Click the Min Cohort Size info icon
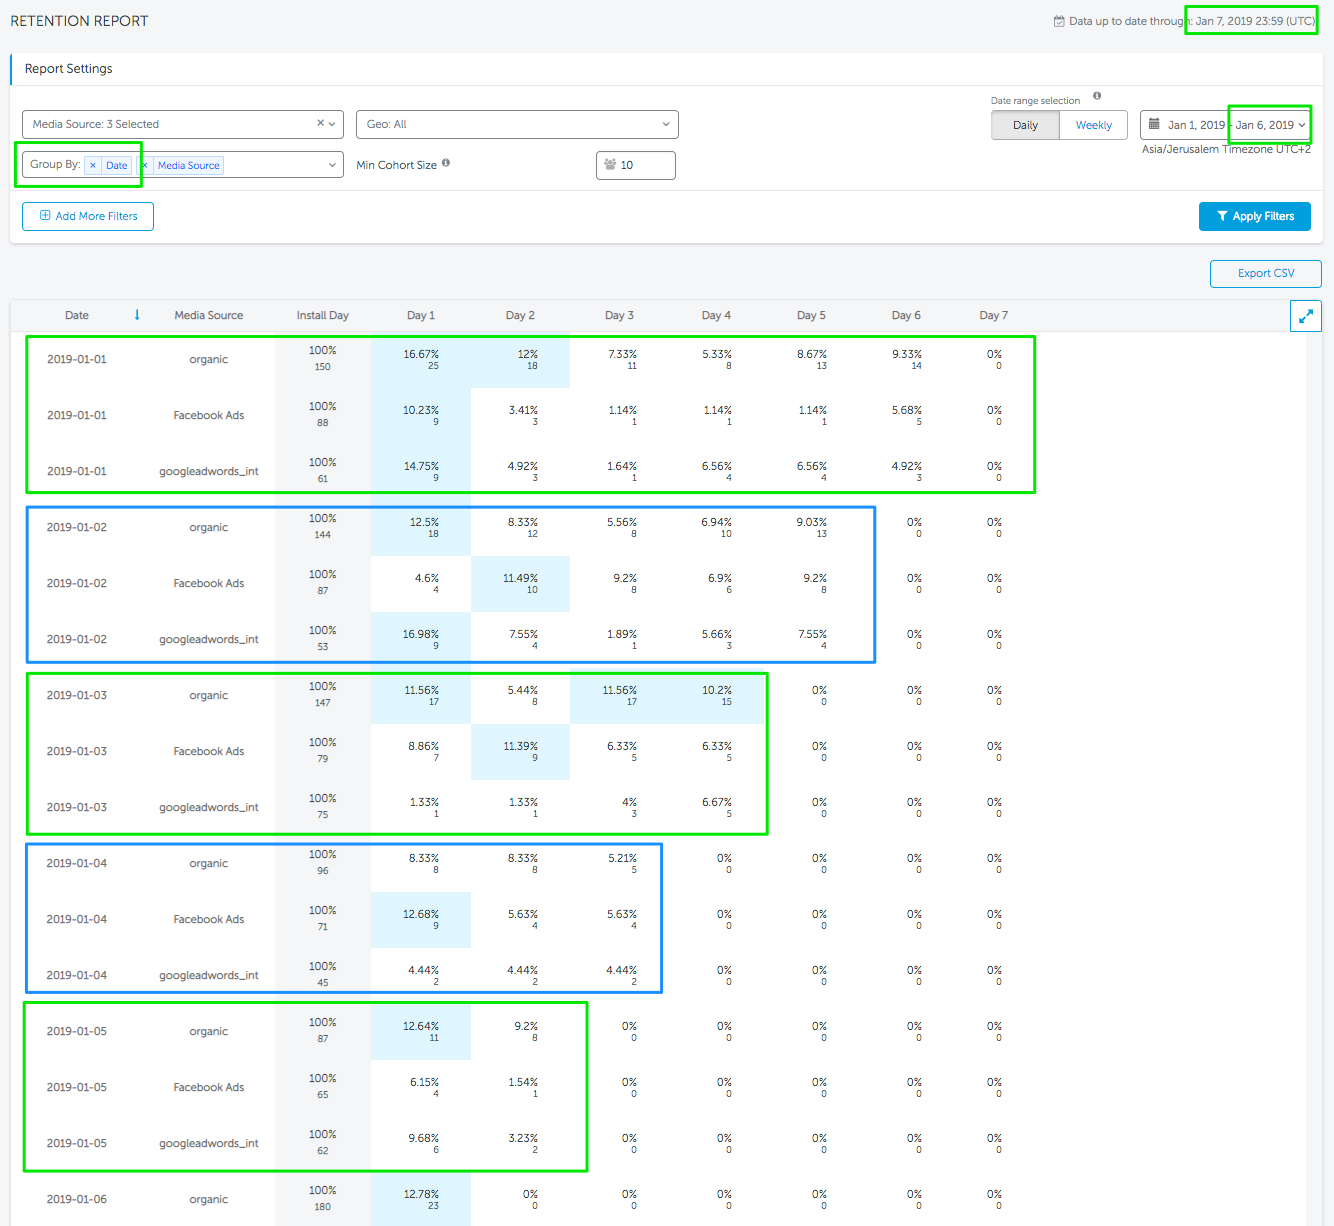This screenshot has height=1226, width=1334. [446, 163]
